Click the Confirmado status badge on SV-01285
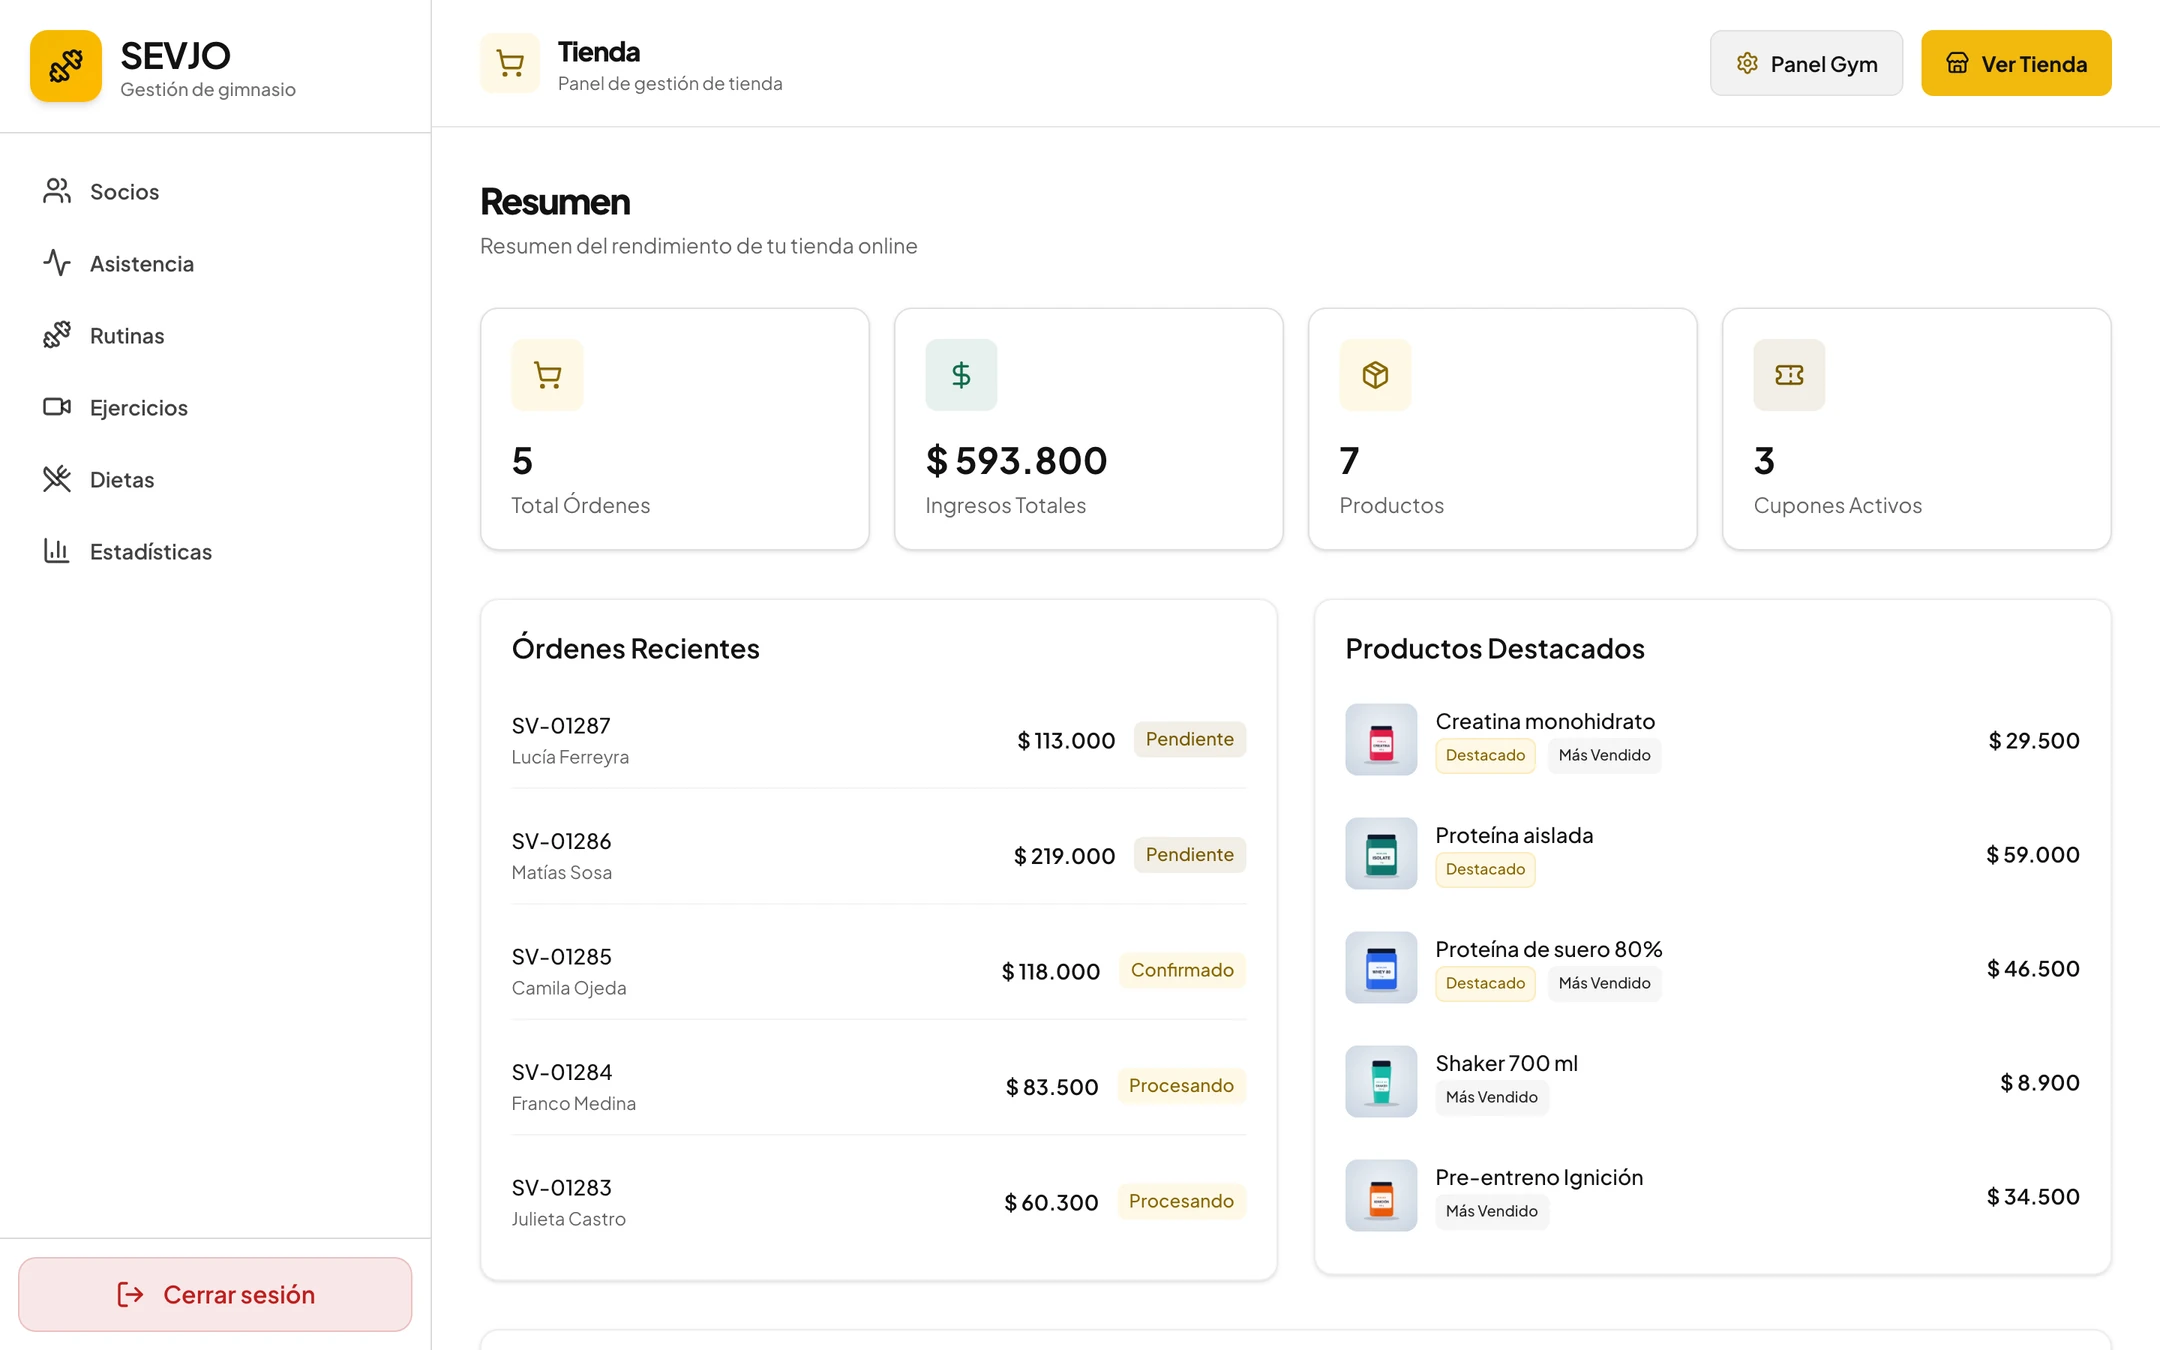The image size is (2160, 1350). click(x=1182, y=970)
